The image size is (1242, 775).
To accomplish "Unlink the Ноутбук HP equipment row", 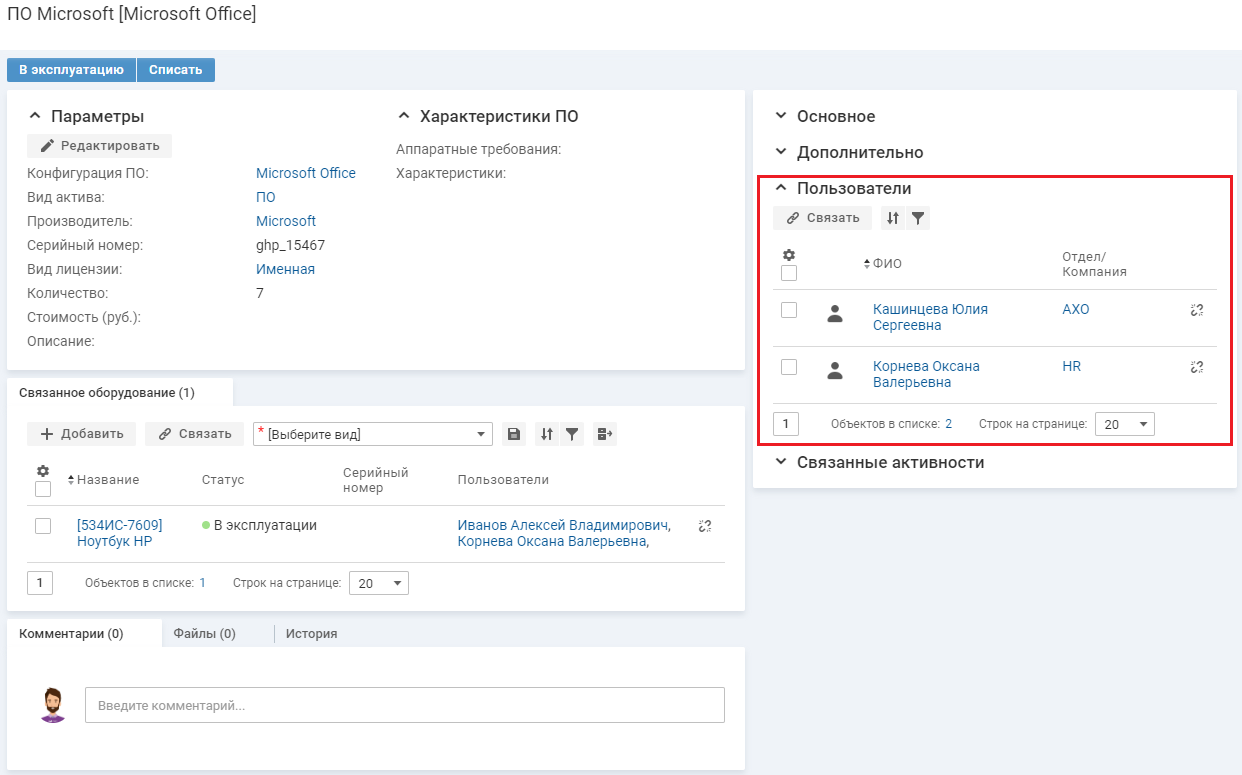I will click(x=705, y=526).
